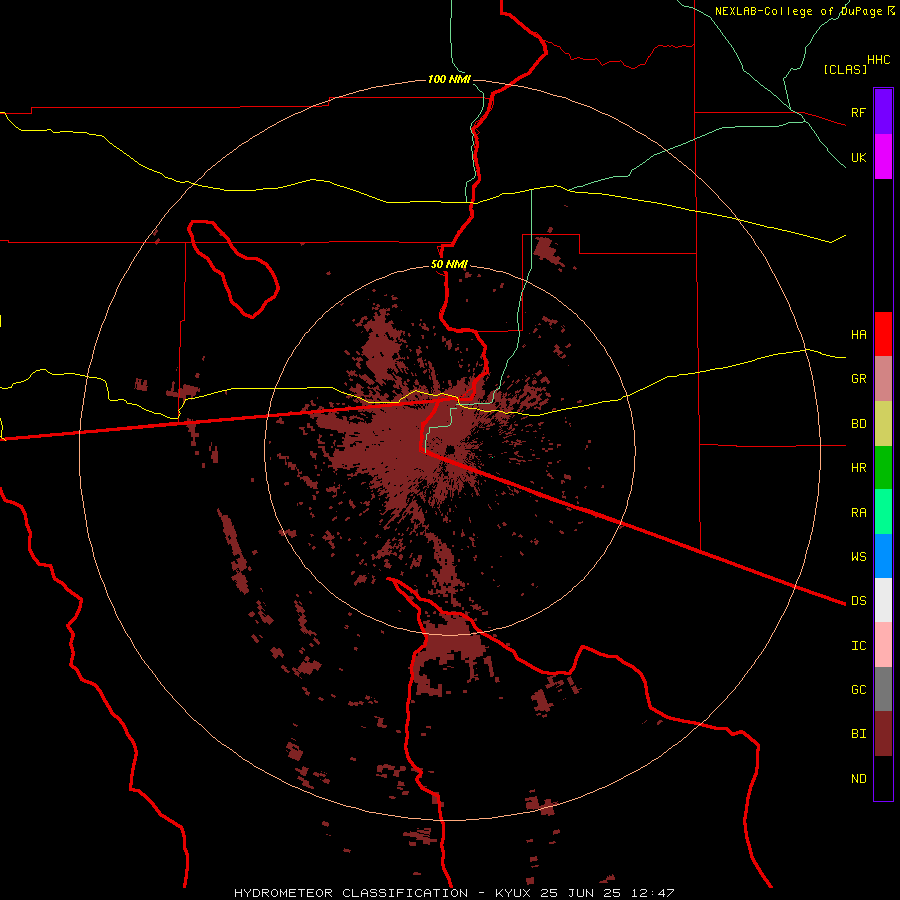The height and width of the screenshot is (900, 900).
Task: Click the GR legend label
Action: (x=859, y=379)
